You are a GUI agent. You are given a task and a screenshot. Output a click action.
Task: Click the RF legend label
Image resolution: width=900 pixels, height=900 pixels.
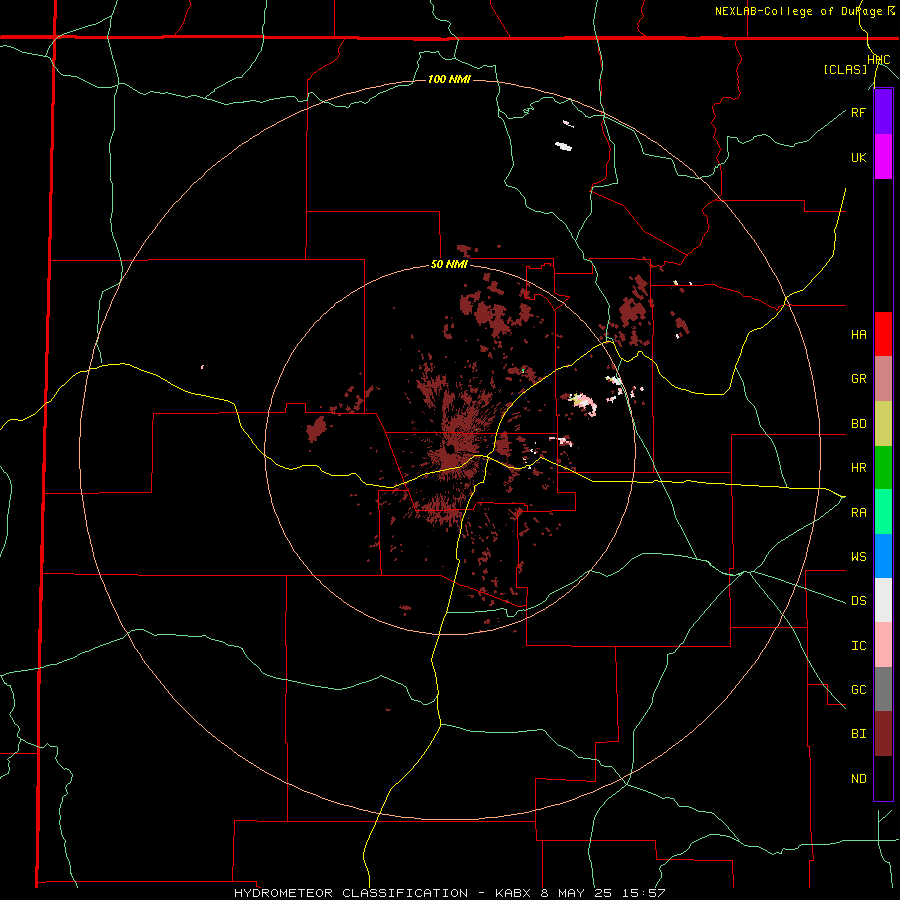pos(858,112)
